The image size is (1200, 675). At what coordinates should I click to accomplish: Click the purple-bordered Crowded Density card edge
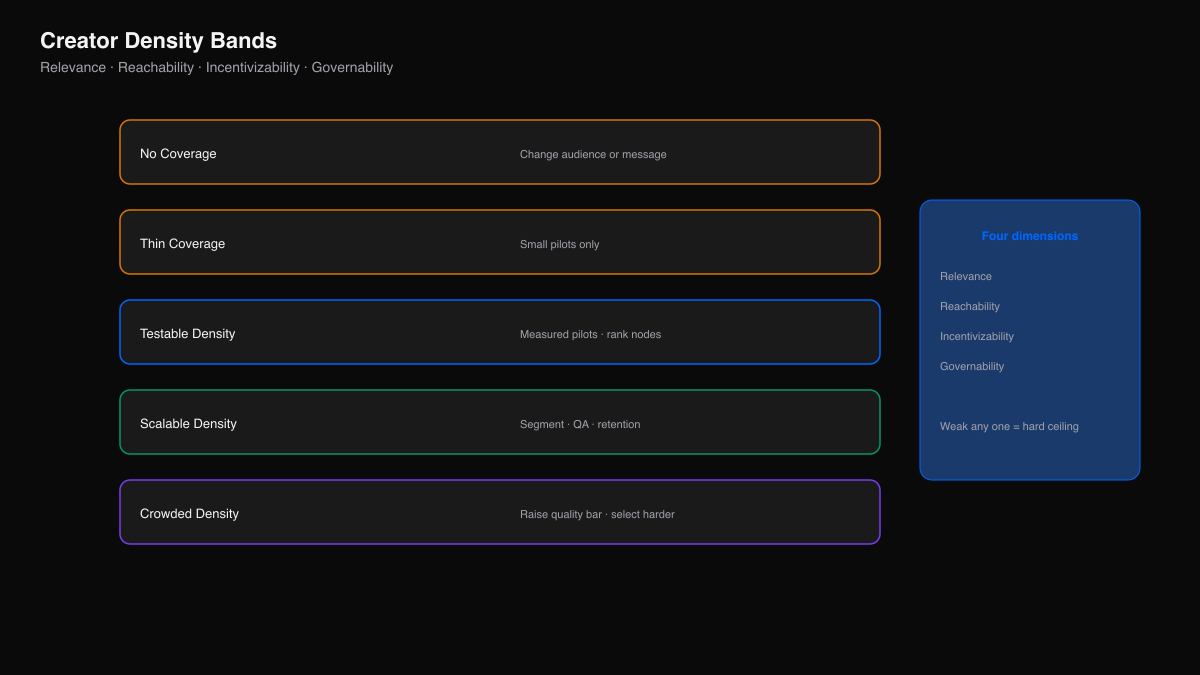coord(500,481)
